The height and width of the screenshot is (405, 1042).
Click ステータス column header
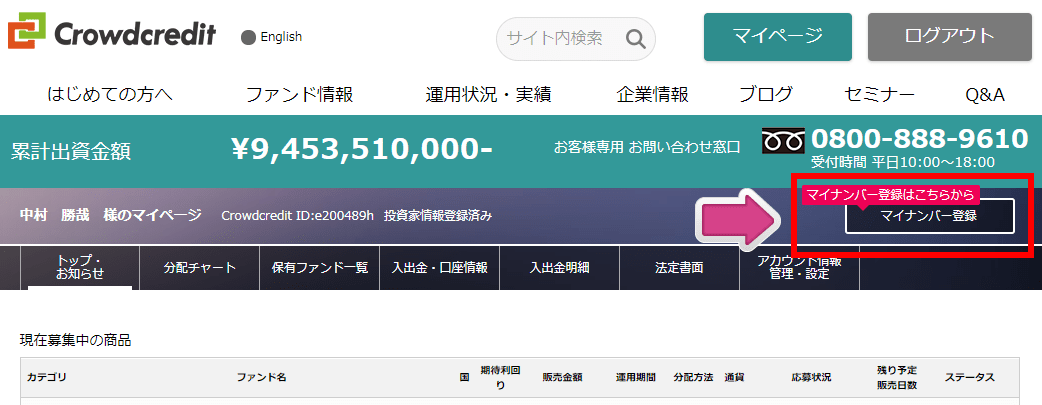970,377
